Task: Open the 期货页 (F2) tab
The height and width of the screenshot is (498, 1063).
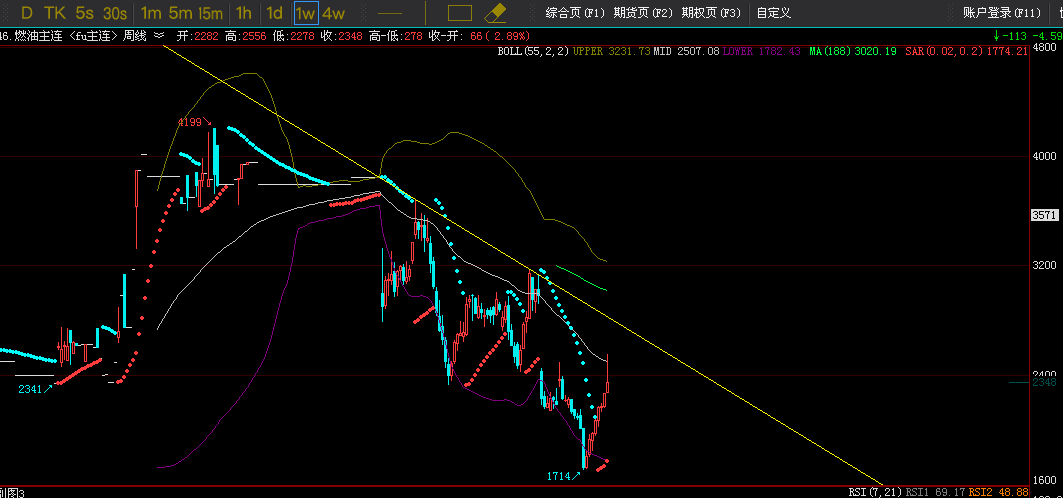Action: [x=643, y=13]
